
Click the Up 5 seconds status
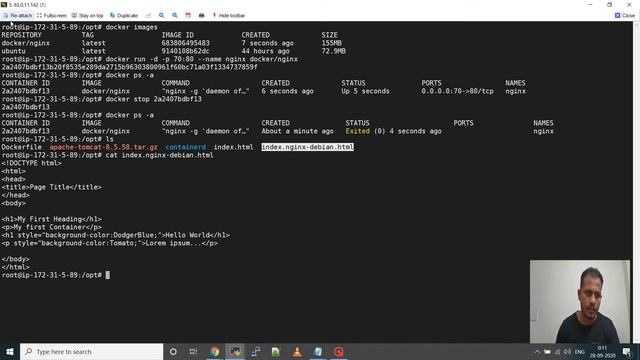(x=365, y=91)
